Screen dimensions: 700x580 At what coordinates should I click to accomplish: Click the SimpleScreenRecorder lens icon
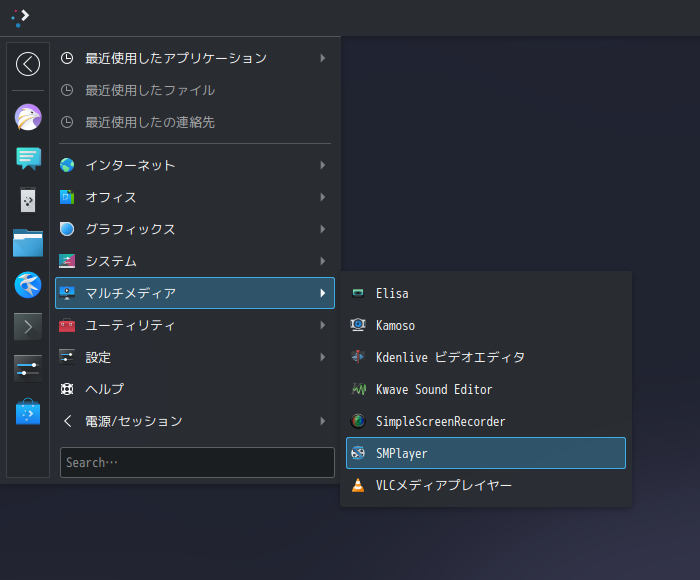click(x=358, y=421)
